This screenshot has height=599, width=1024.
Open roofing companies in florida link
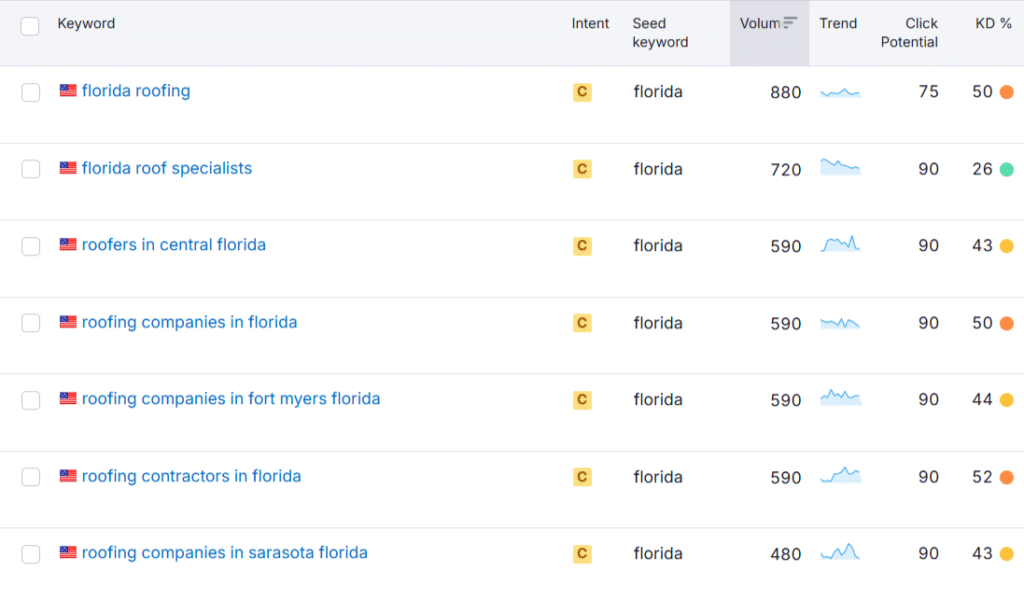pos(189,322)
